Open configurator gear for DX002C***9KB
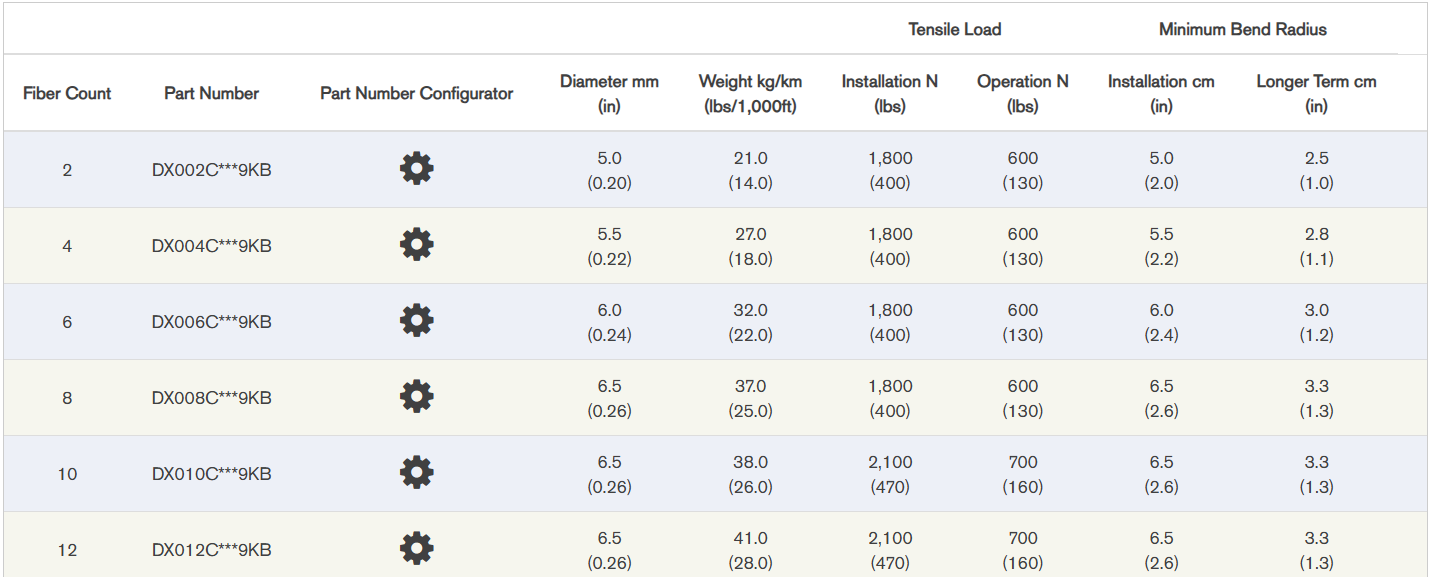Viewport: 1432px width, 578px height. click(416, 169)
